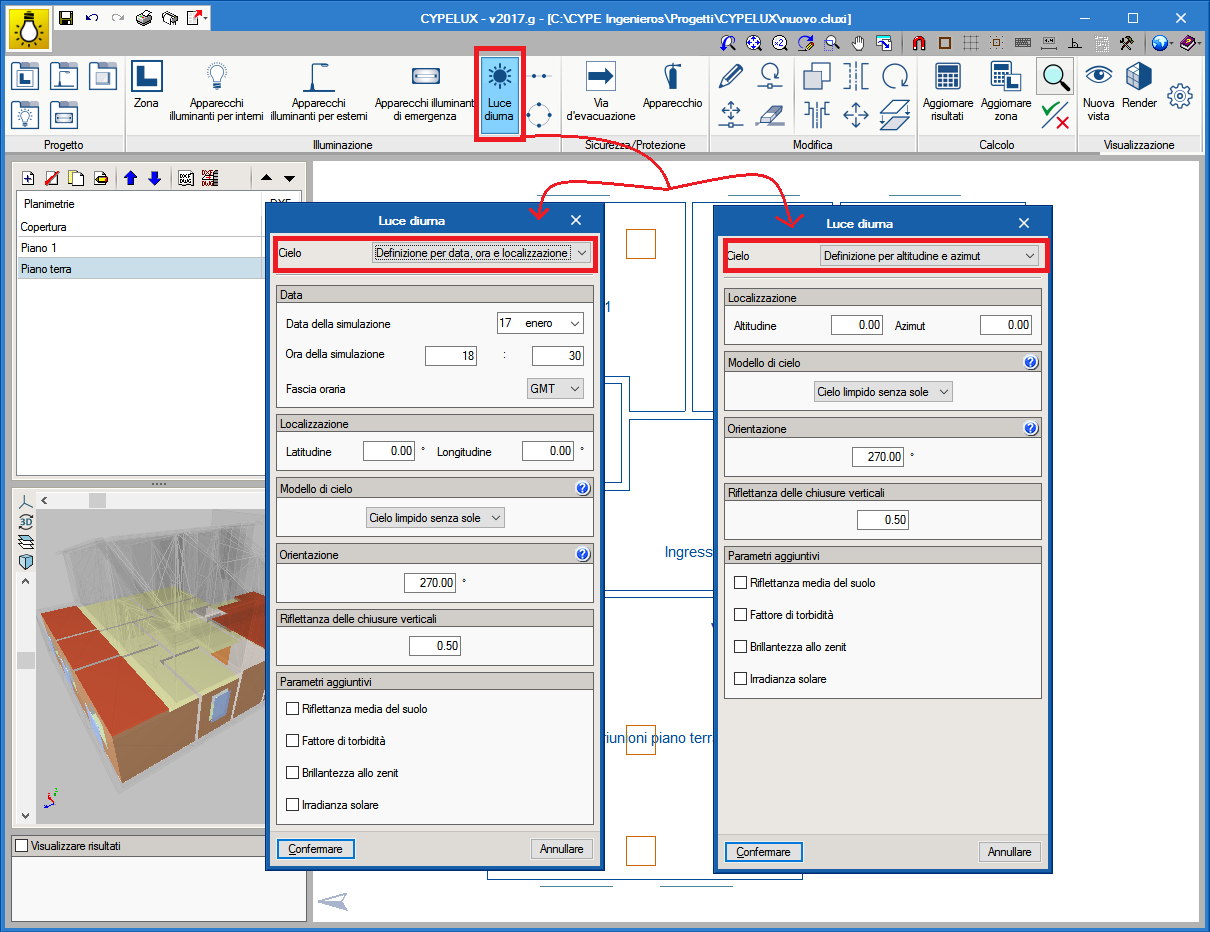Viewport: 1210px width, 932px height.
Task: Click the Azimut input field
Action: (1005, 325)
